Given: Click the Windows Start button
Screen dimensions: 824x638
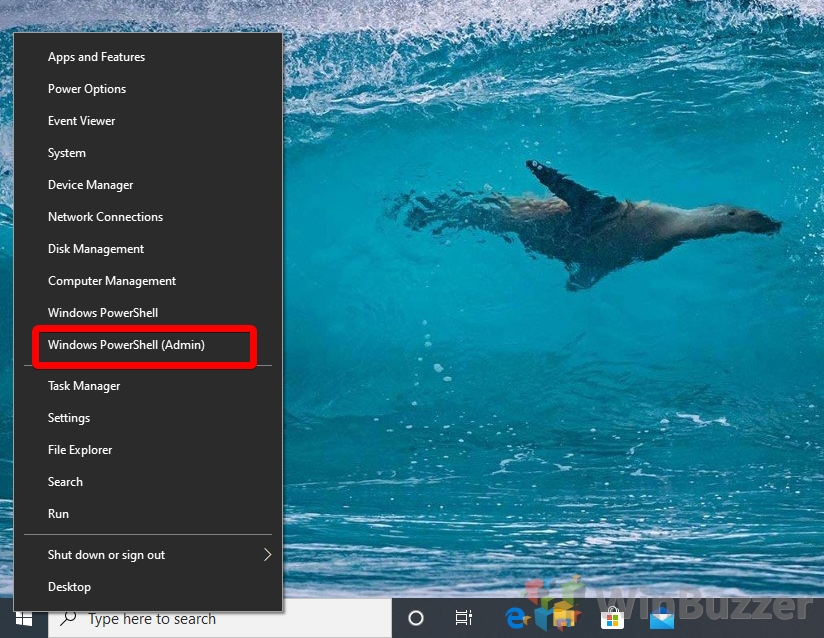Looking at the screenshot, I should click(24, 619).
